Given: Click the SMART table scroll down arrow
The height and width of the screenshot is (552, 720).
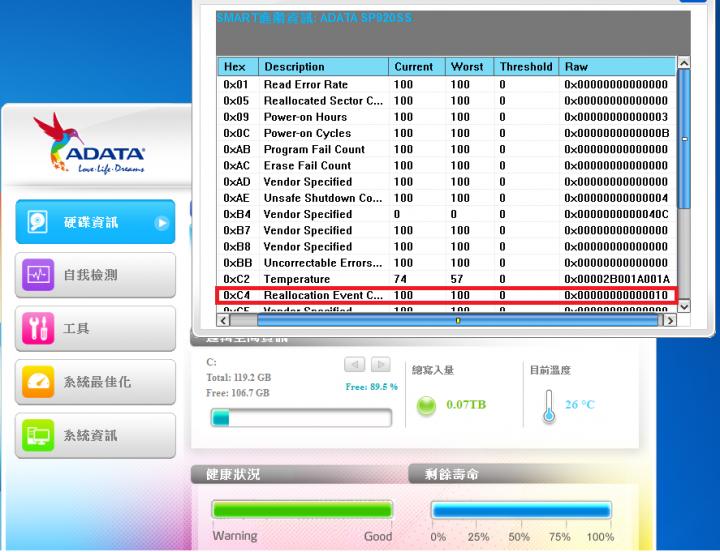Looking at the screenshot, I should [x=684, y=306].
